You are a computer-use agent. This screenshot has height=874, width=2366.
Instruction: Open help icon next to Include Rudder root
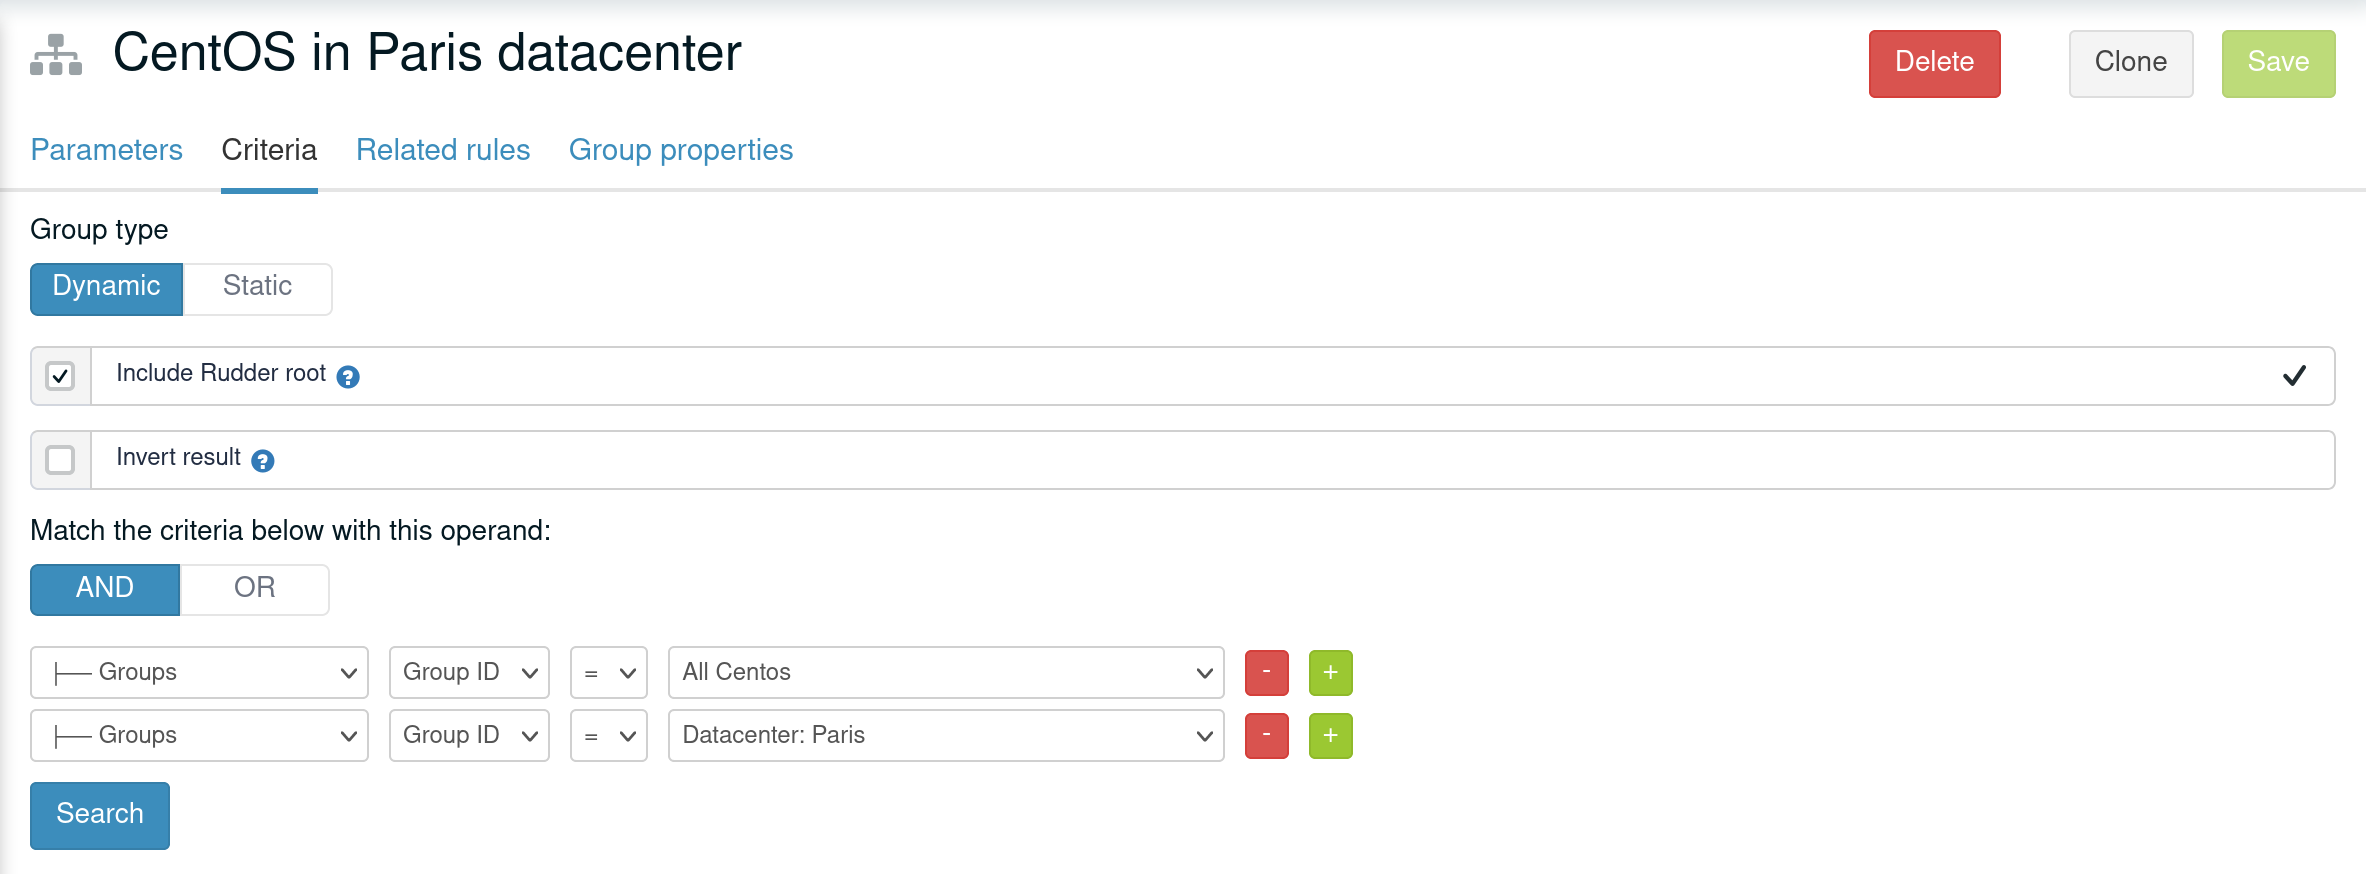[x=348, y=377]
